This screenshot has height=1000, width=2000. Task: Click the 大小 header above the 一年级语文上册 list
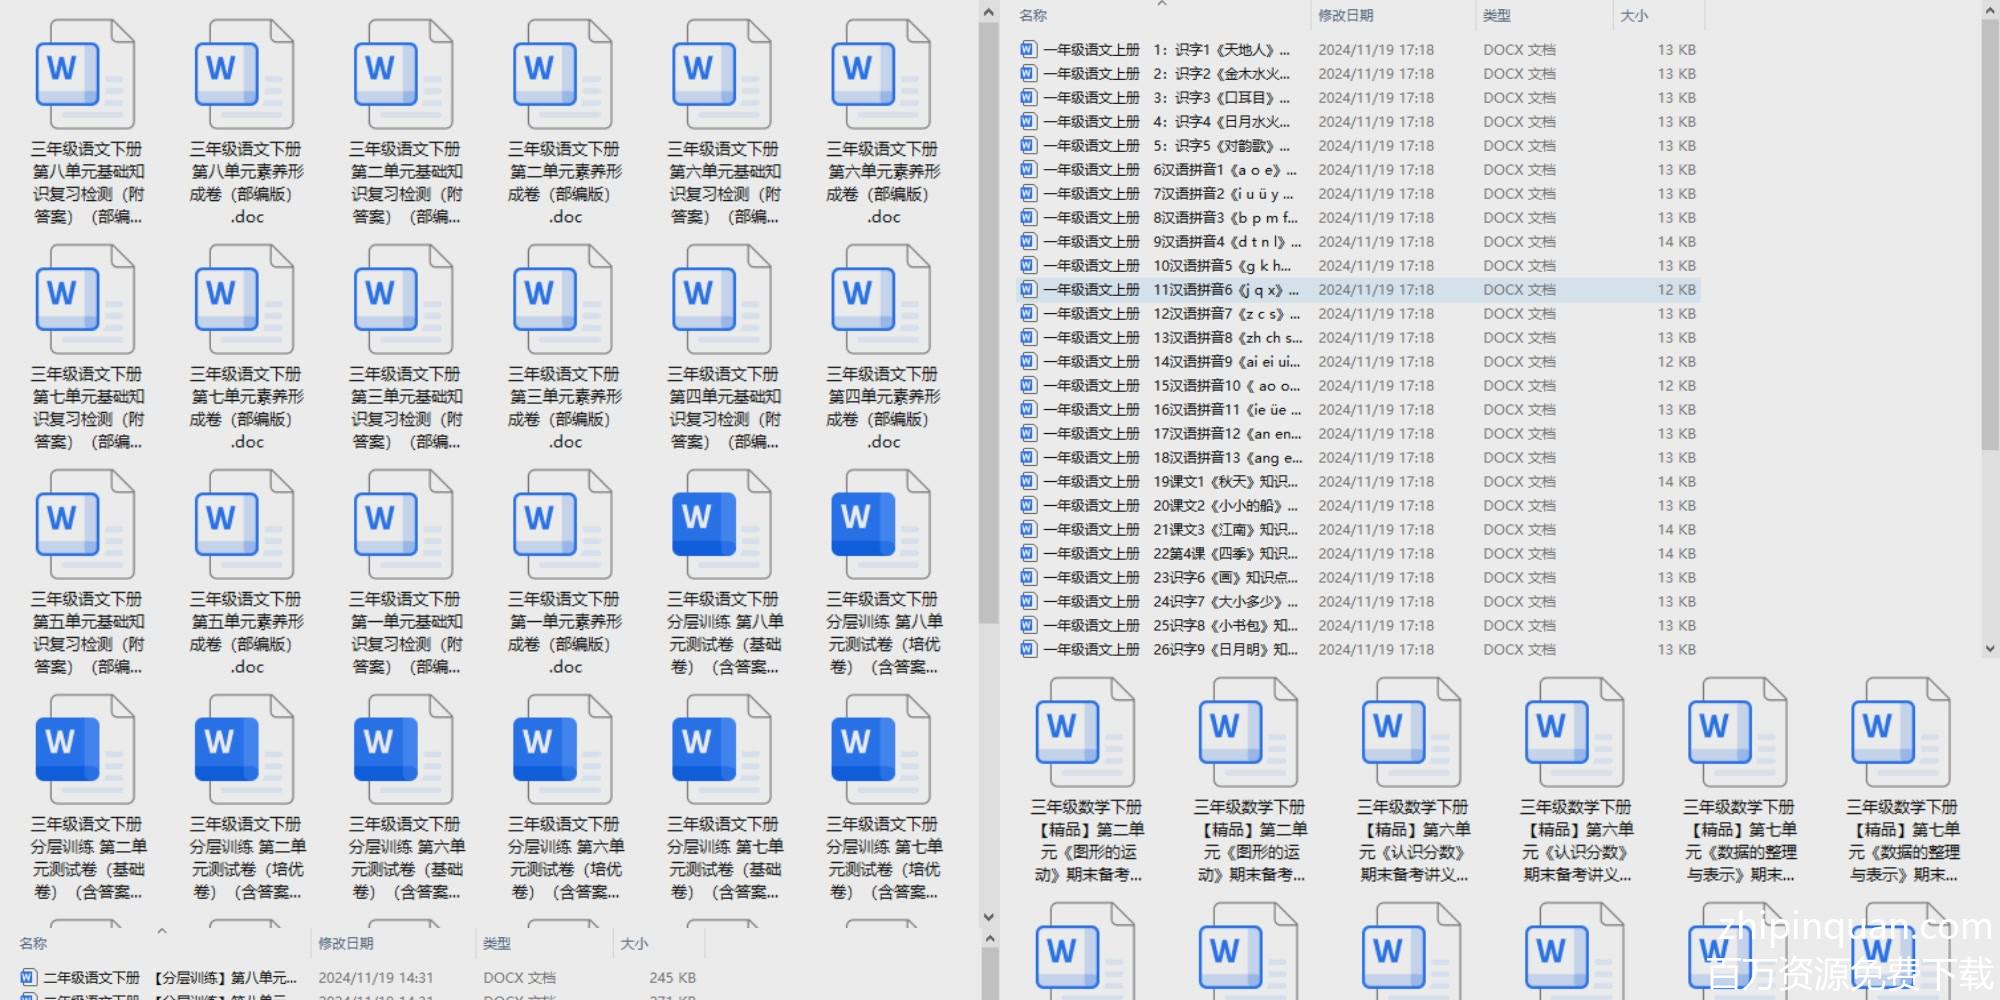tap(1634, 16)
